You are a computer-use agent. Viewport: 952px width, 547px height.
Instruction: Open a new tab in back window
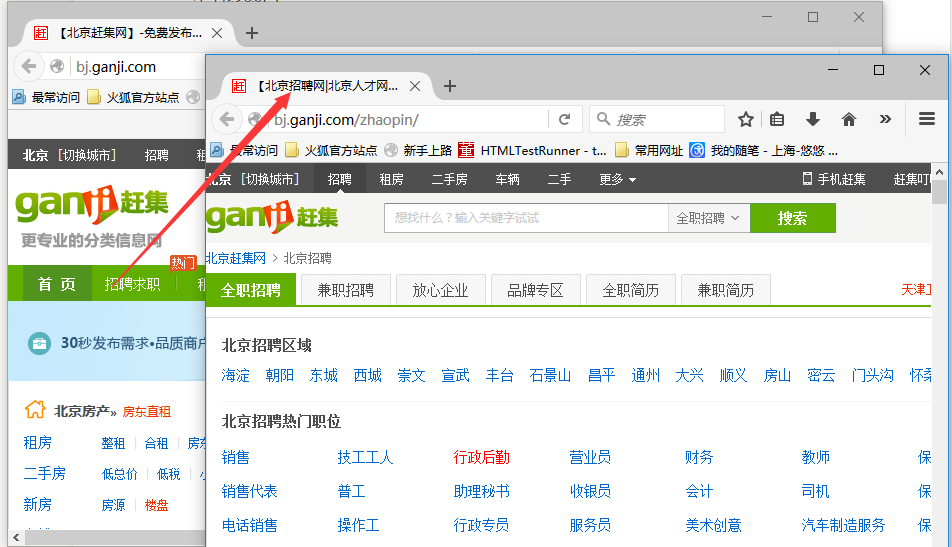[252, 33]
